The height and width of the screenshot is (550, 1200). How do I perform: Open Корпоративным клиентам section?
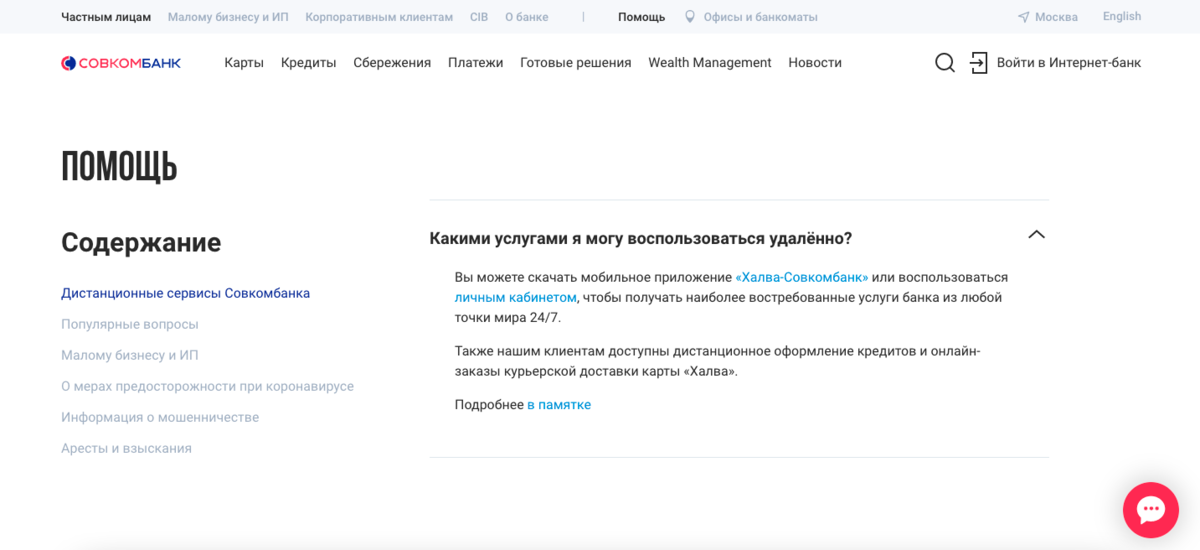coord(379,17)
